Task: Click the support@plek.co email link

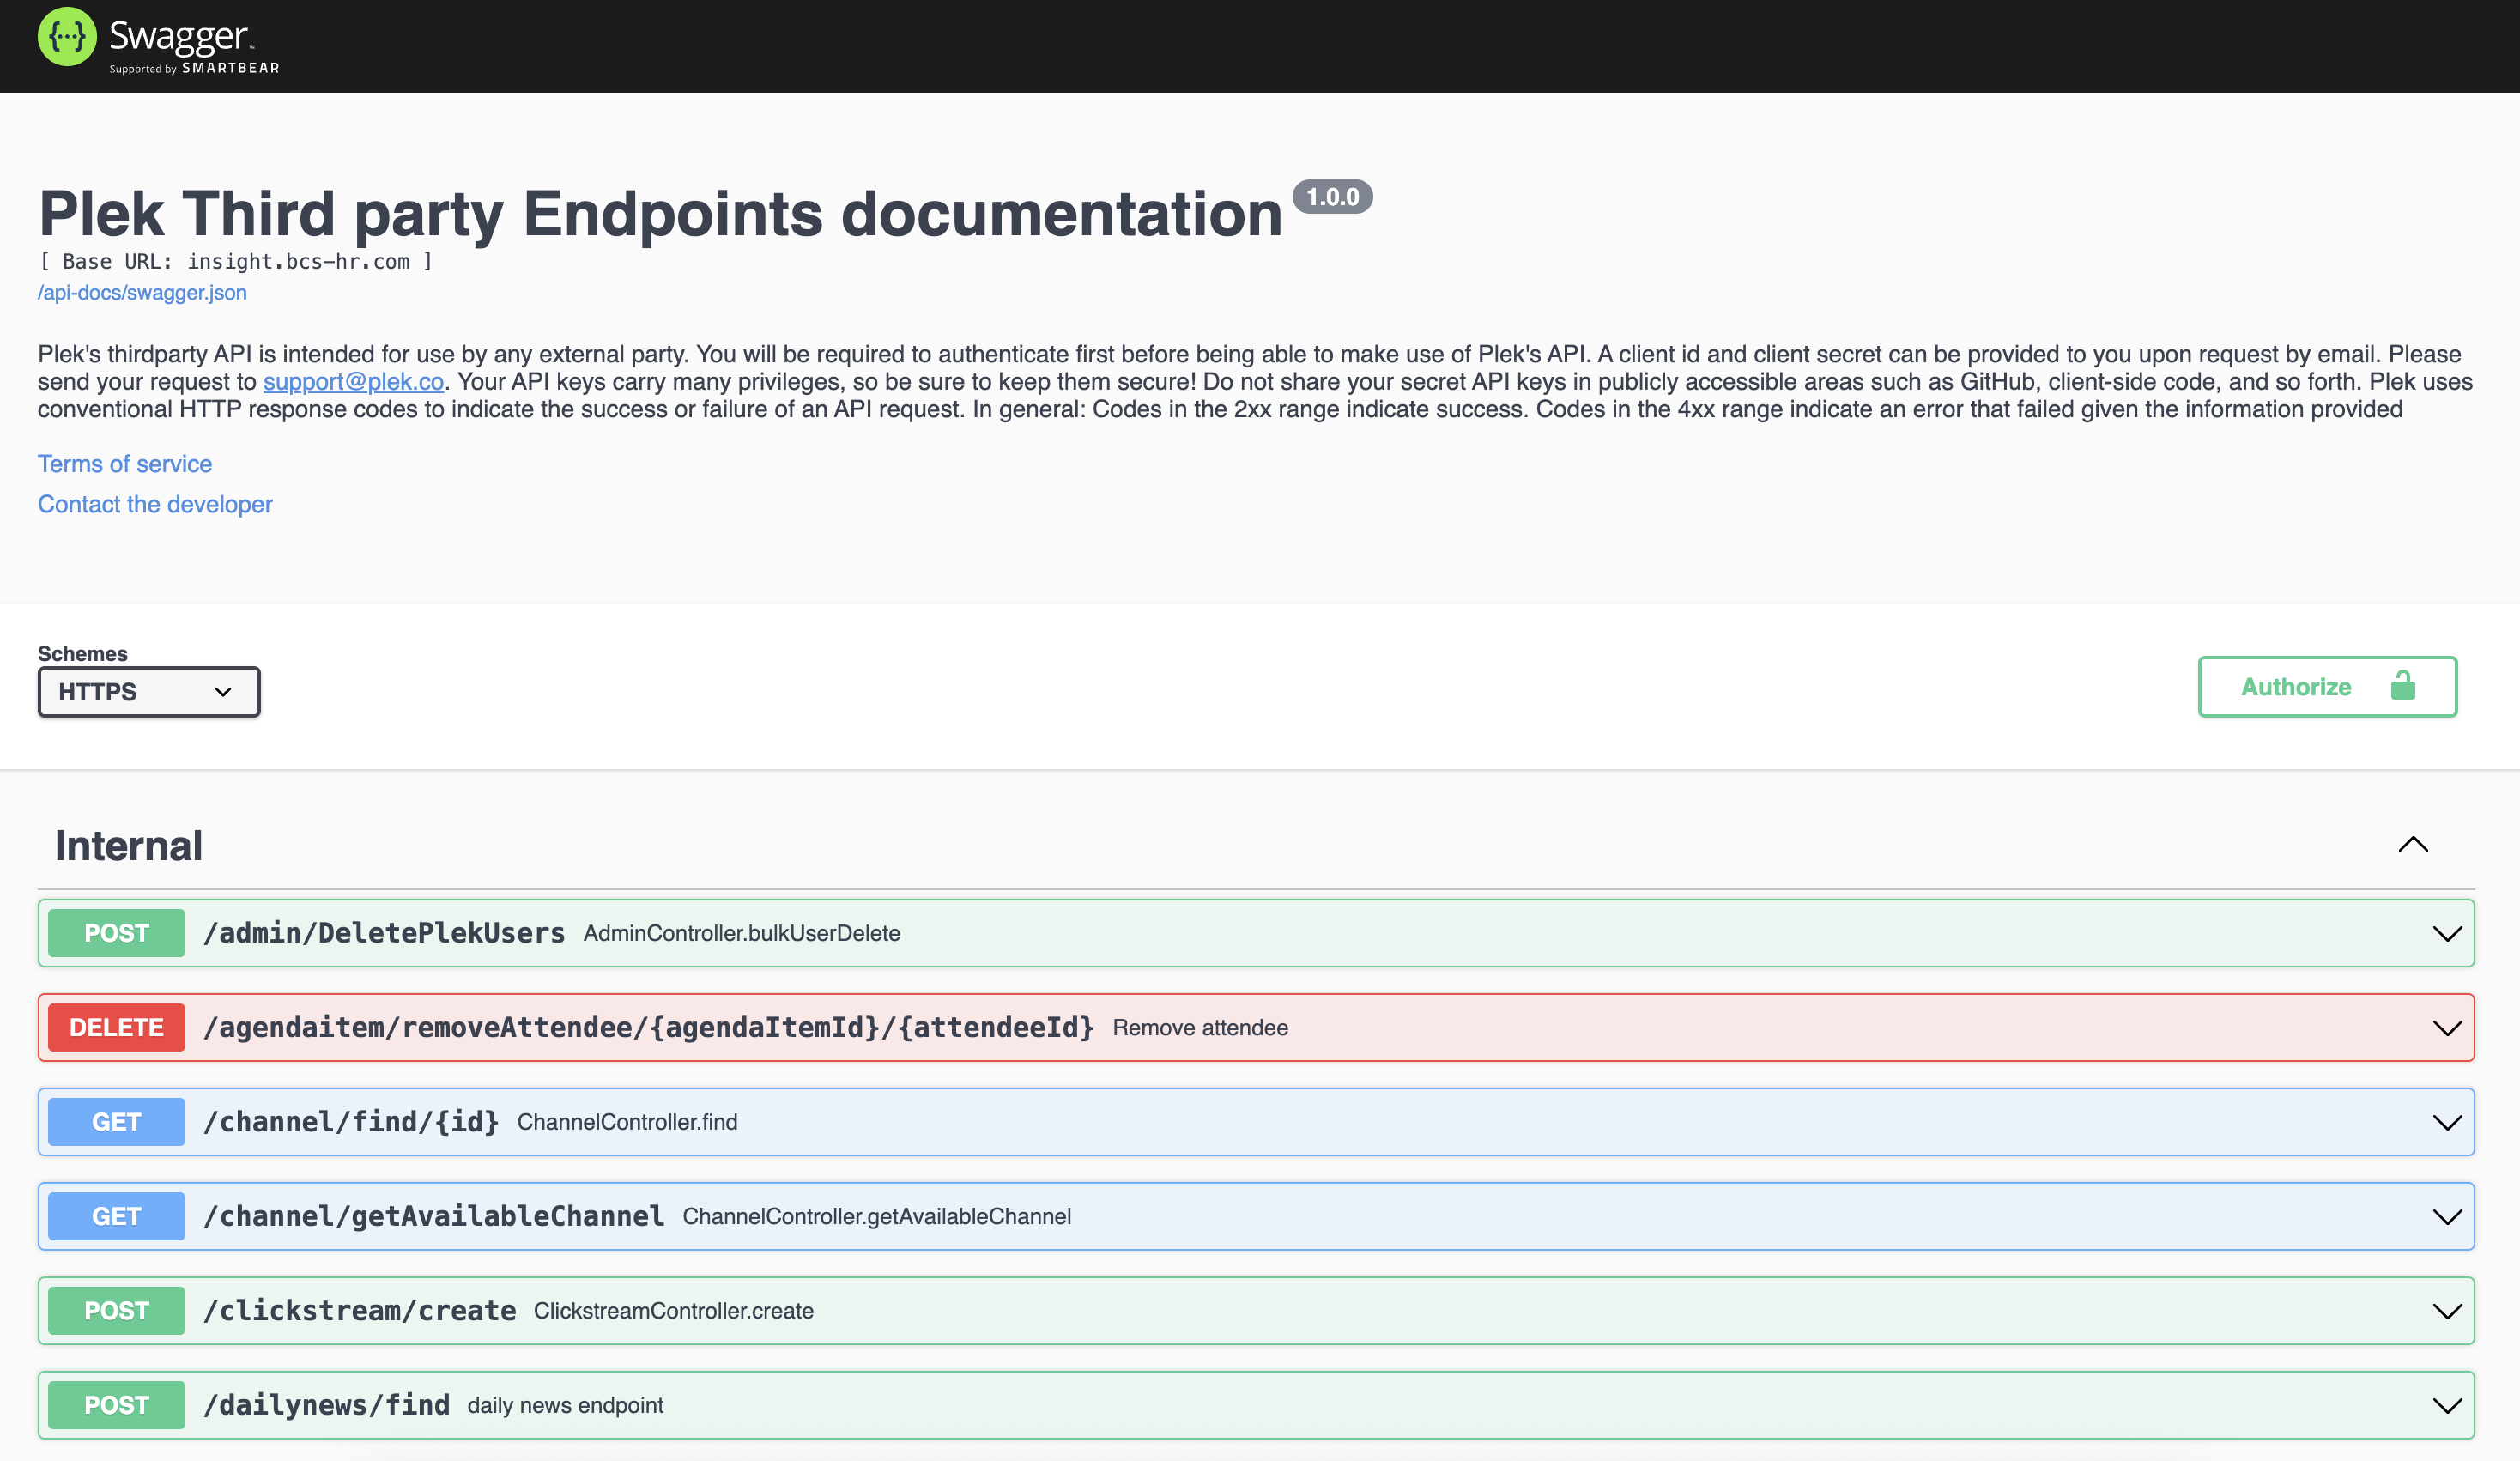Action: click(x=353, y=382)
